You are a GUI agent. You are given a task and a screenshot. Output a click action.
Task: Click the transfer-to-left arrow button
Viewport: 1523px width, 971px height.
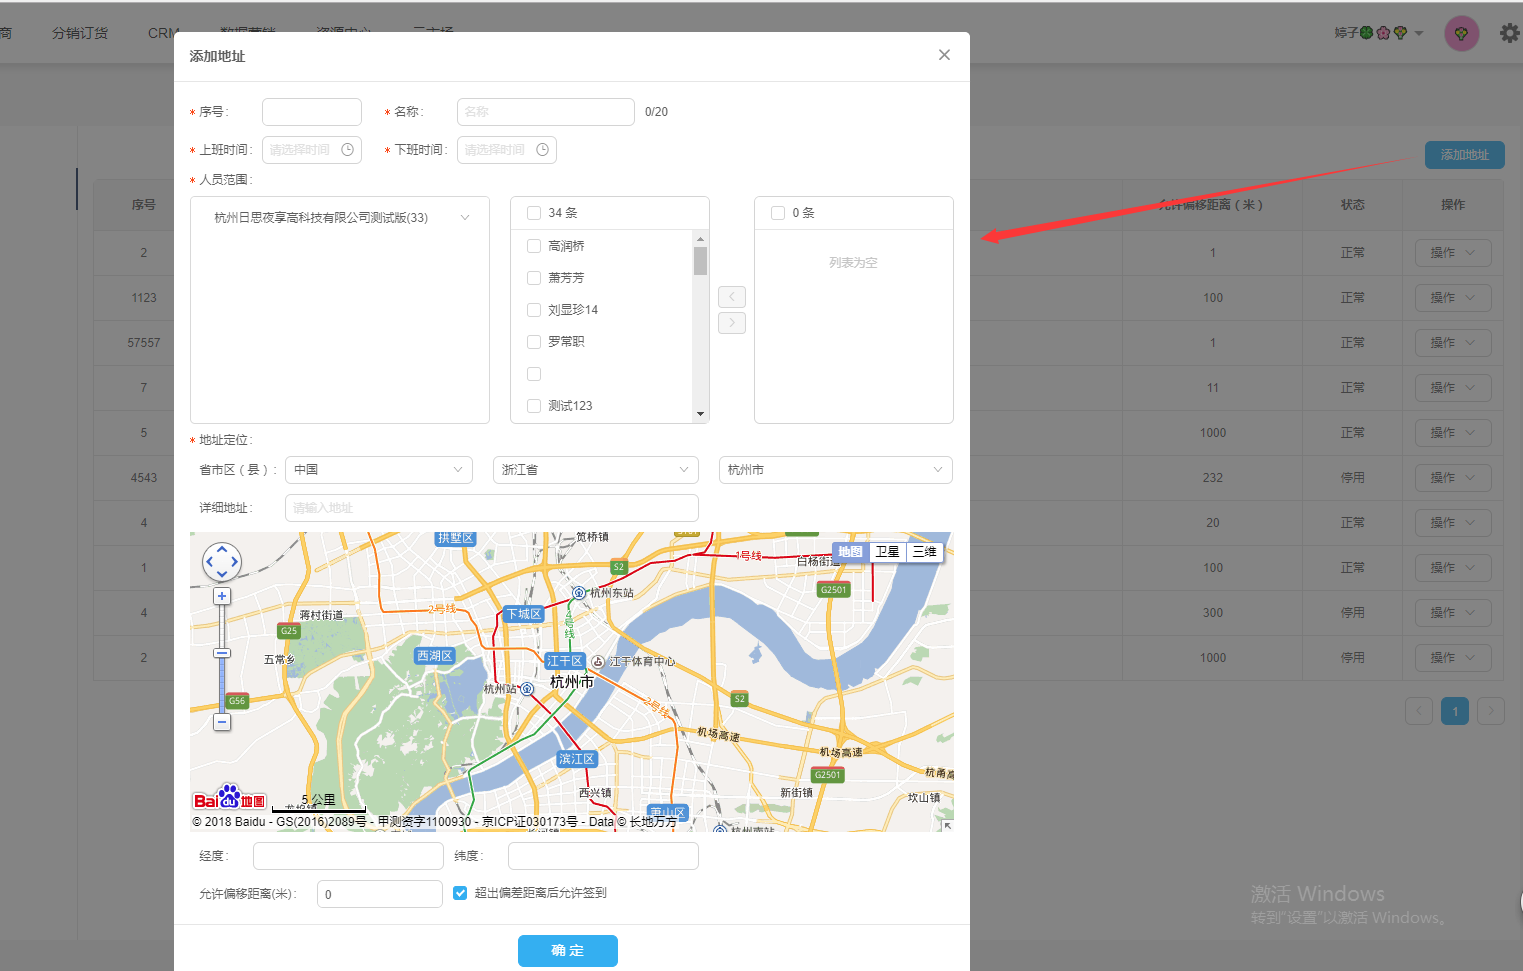732,297
